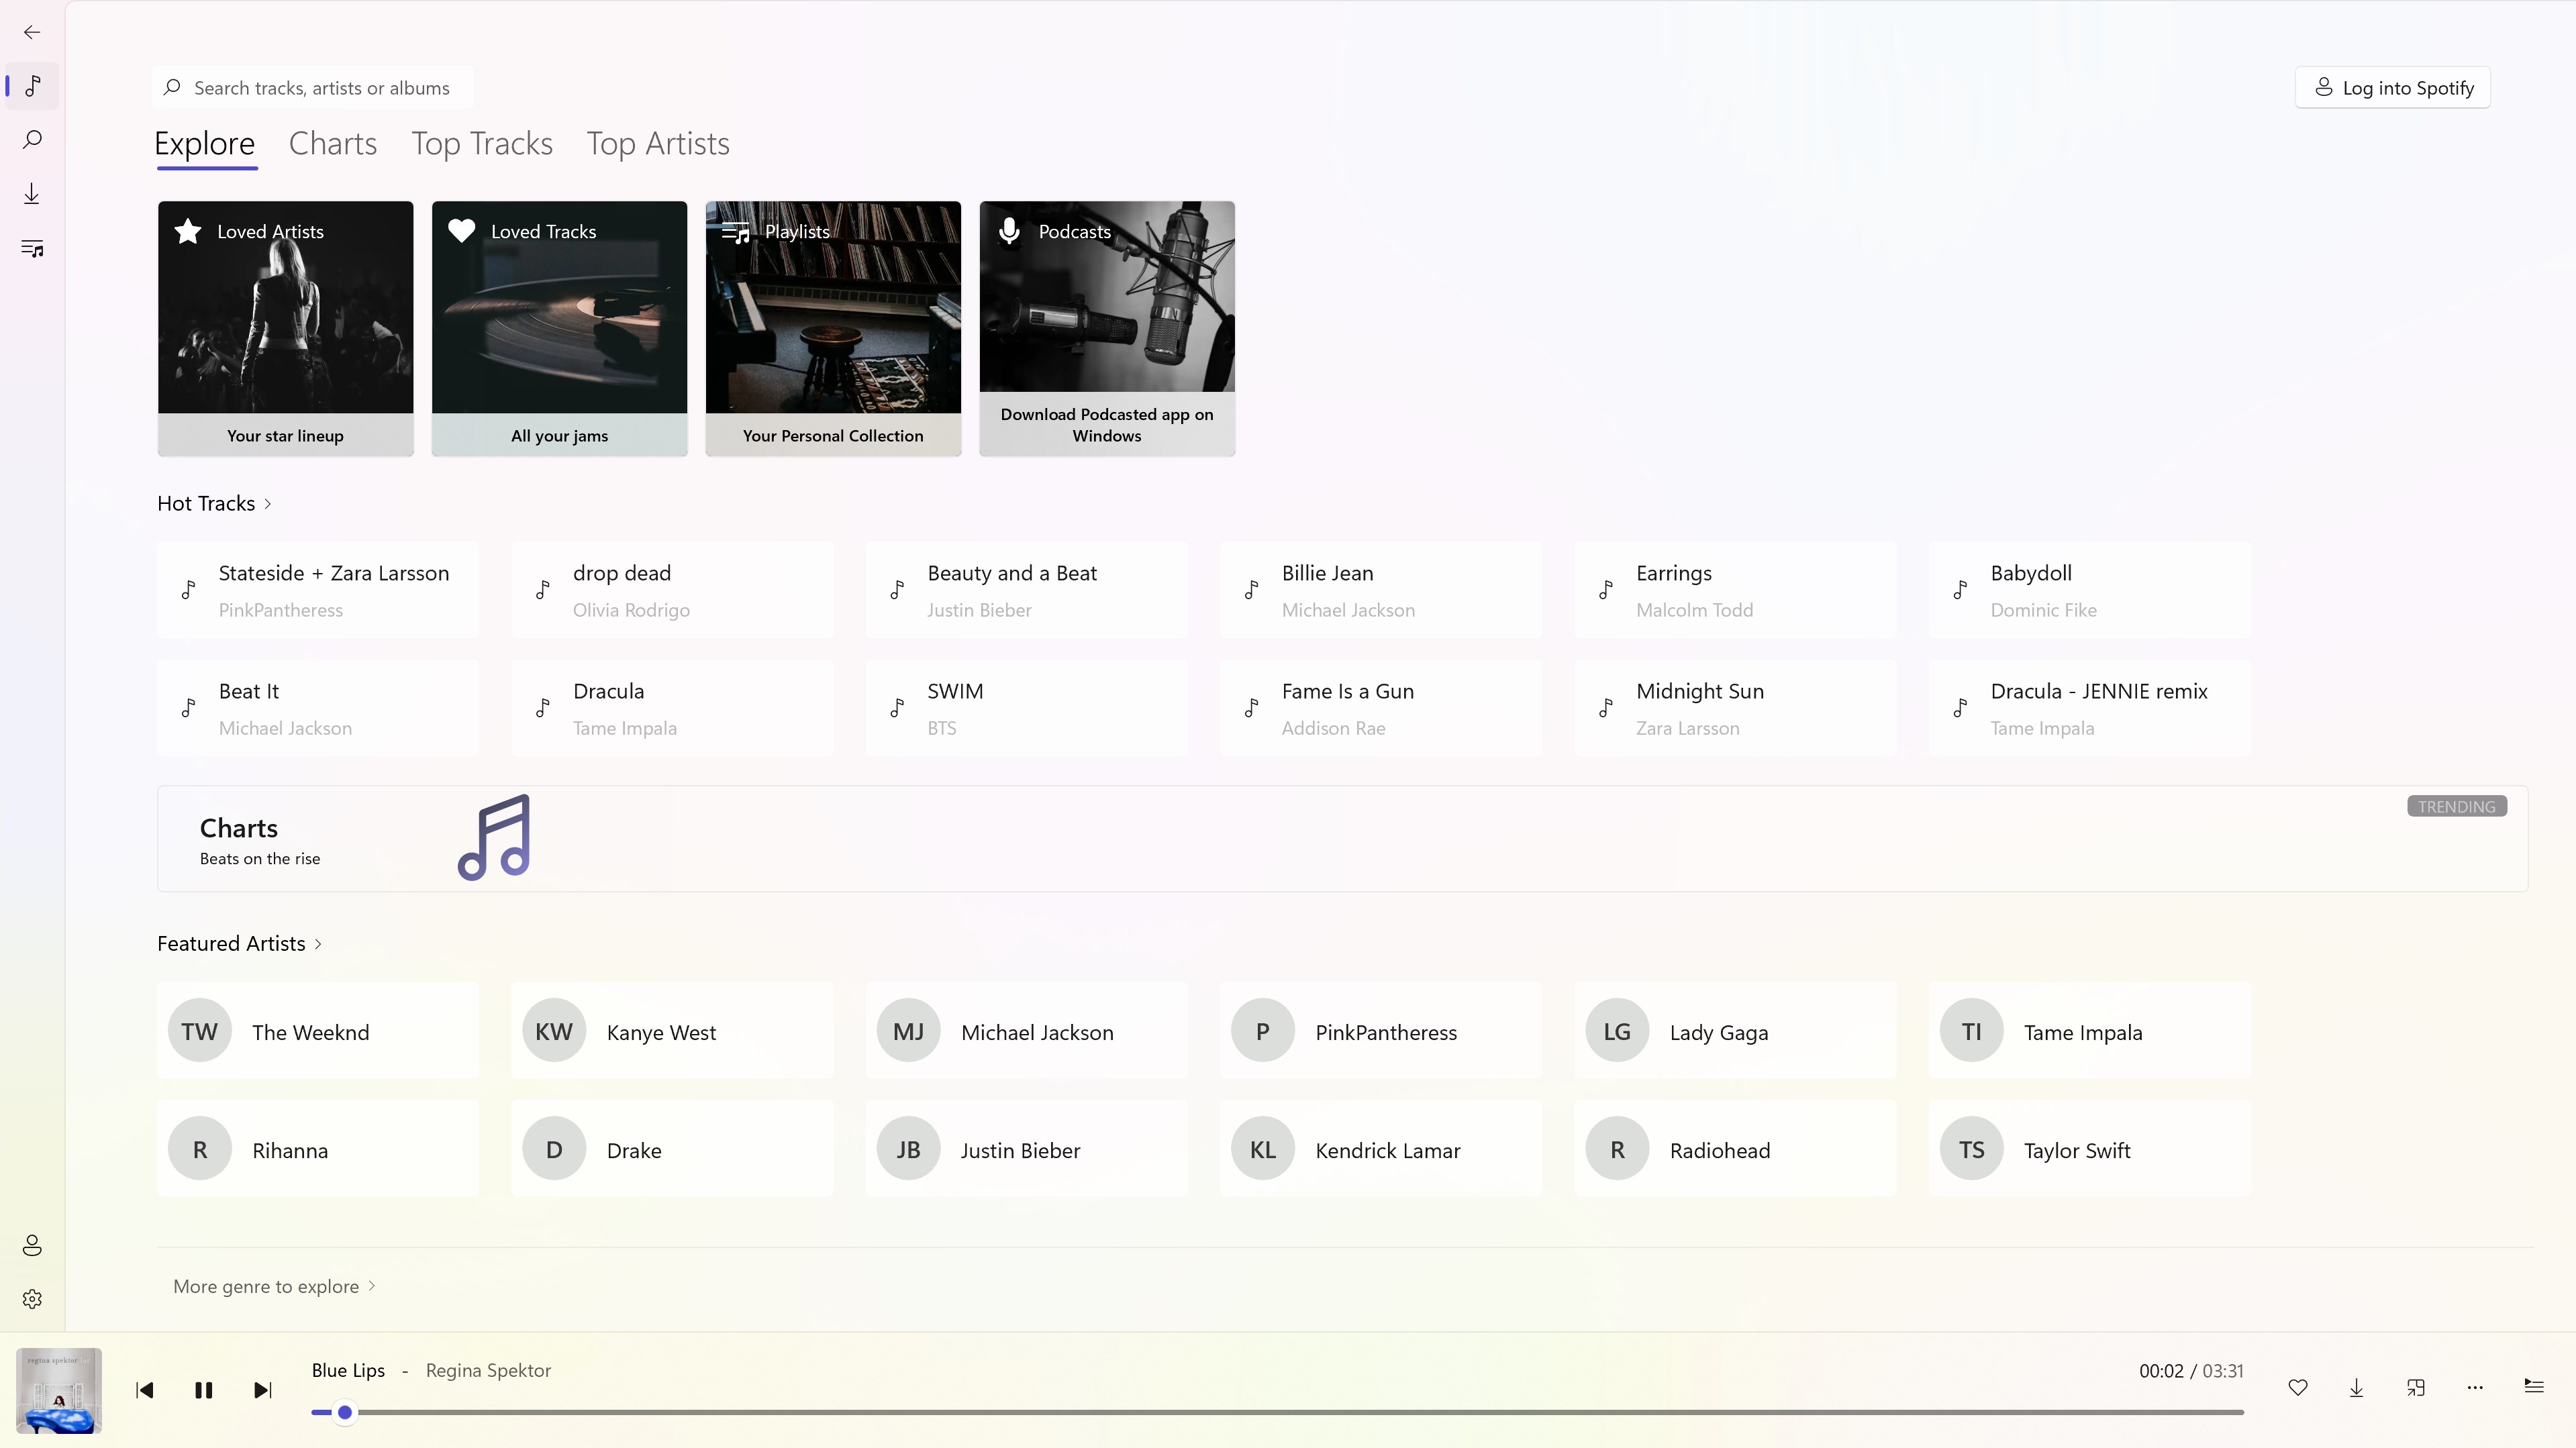The image size is (2576, 1448).
Task: Seek along the track progress slider
Action: pyautogui.click(x=1278, y=1412)
